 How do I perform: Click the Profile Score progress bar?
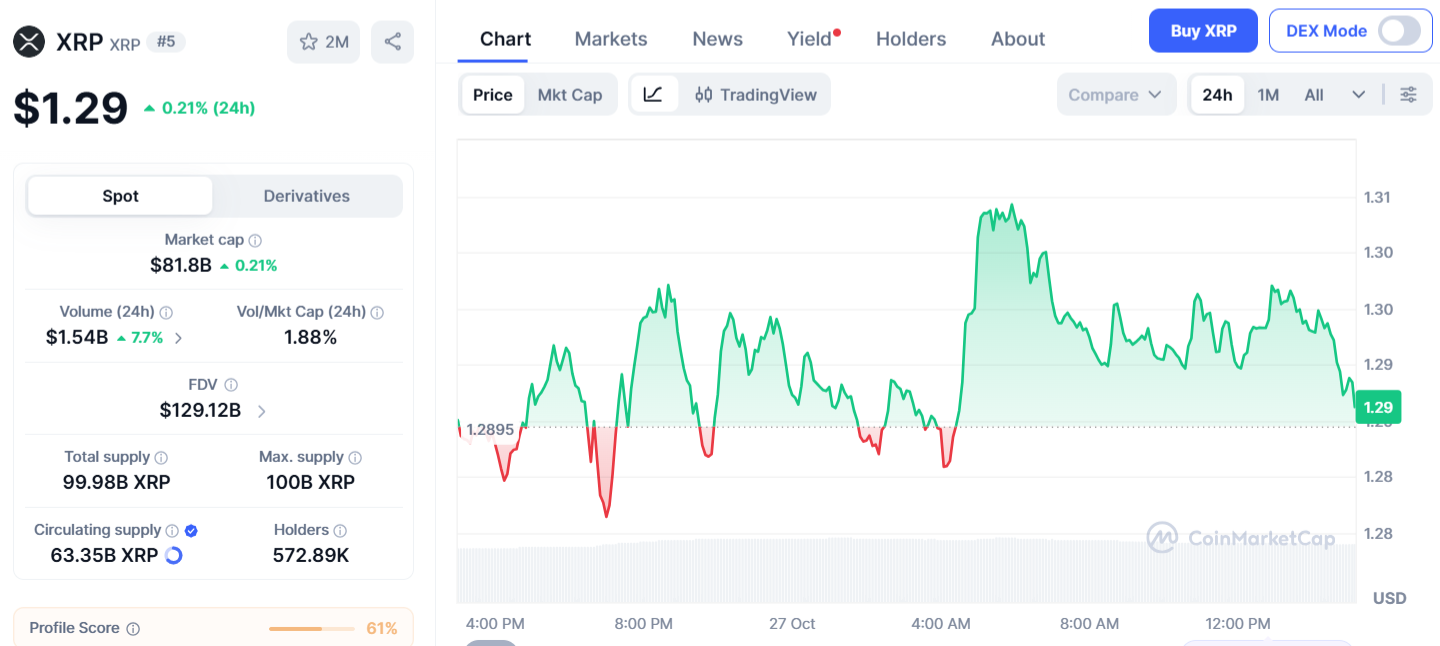pyautogui.click(x=311, y=629)
